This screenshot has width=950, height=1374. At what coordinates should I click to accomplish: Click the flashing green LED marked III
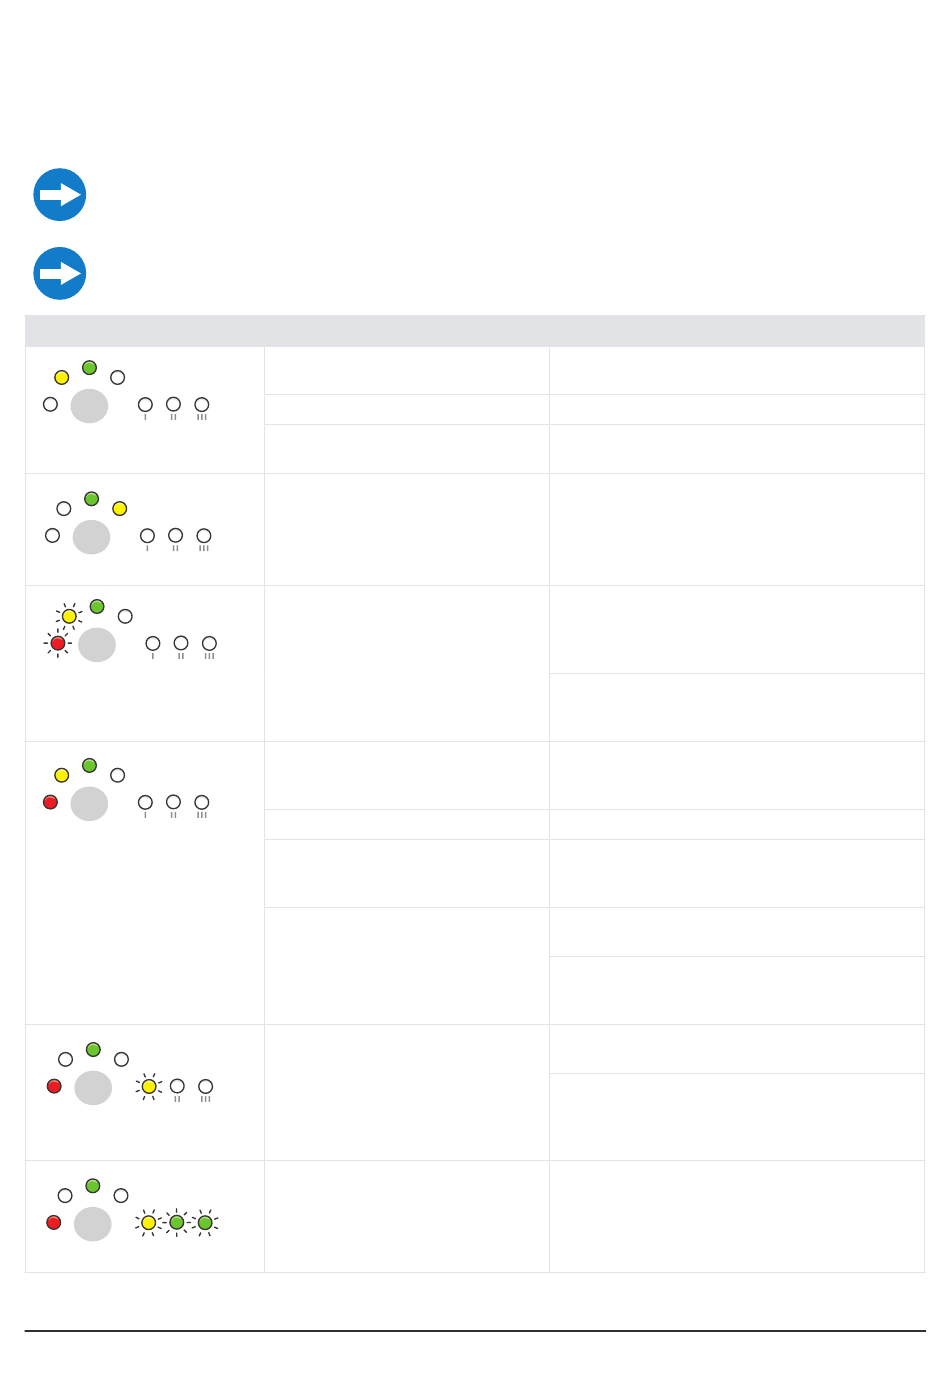205,1222
